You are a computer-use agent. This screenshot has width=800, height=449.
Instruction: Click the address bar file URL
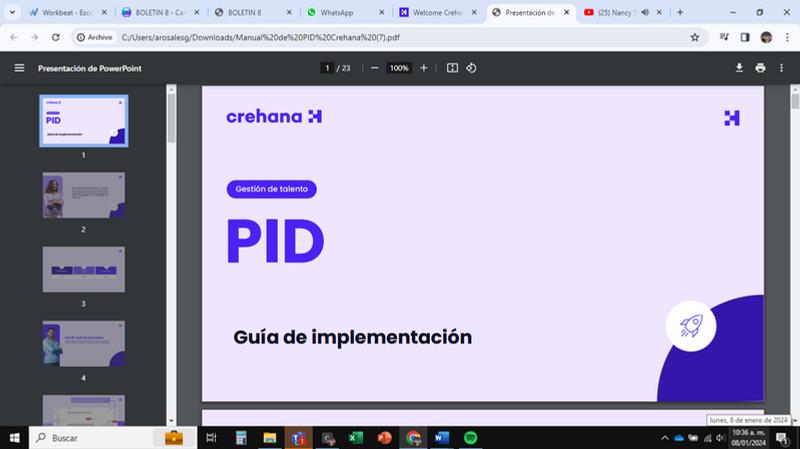click(260, 37)
